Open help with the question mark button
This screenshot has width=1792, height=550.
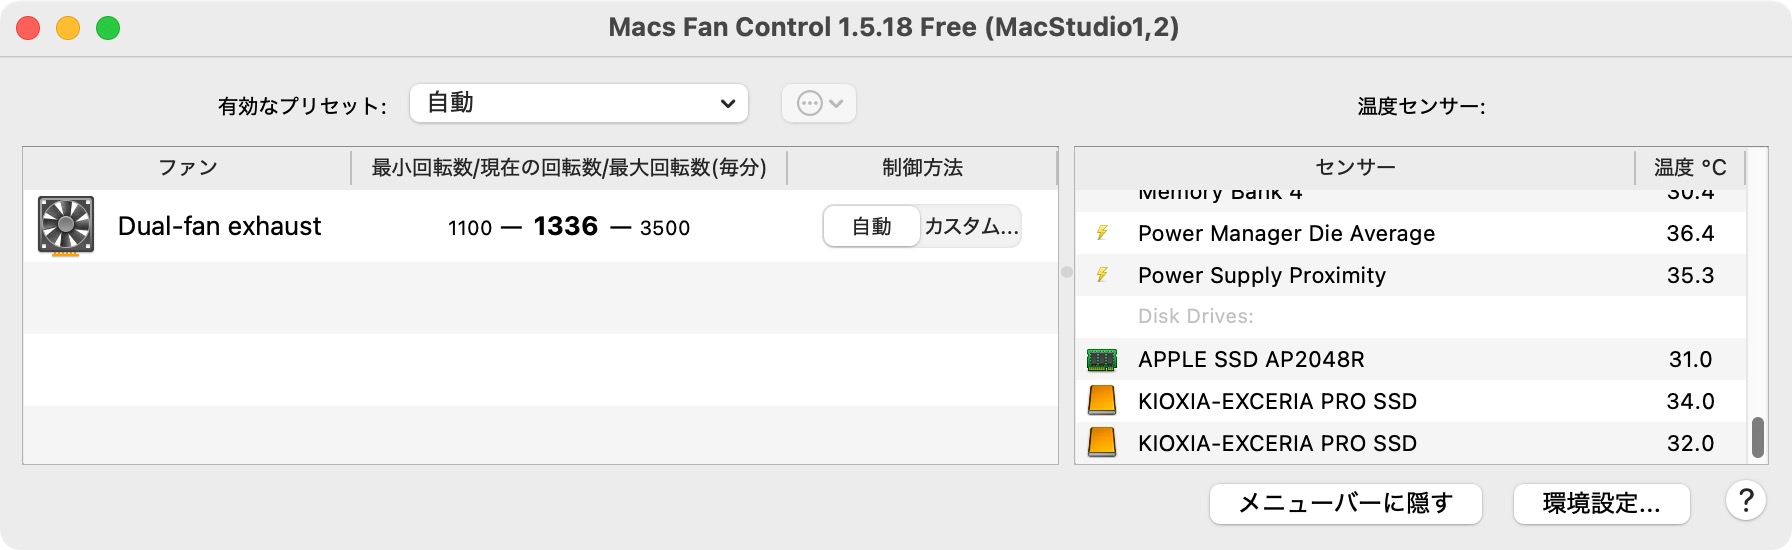click(x=1745, y=501)
